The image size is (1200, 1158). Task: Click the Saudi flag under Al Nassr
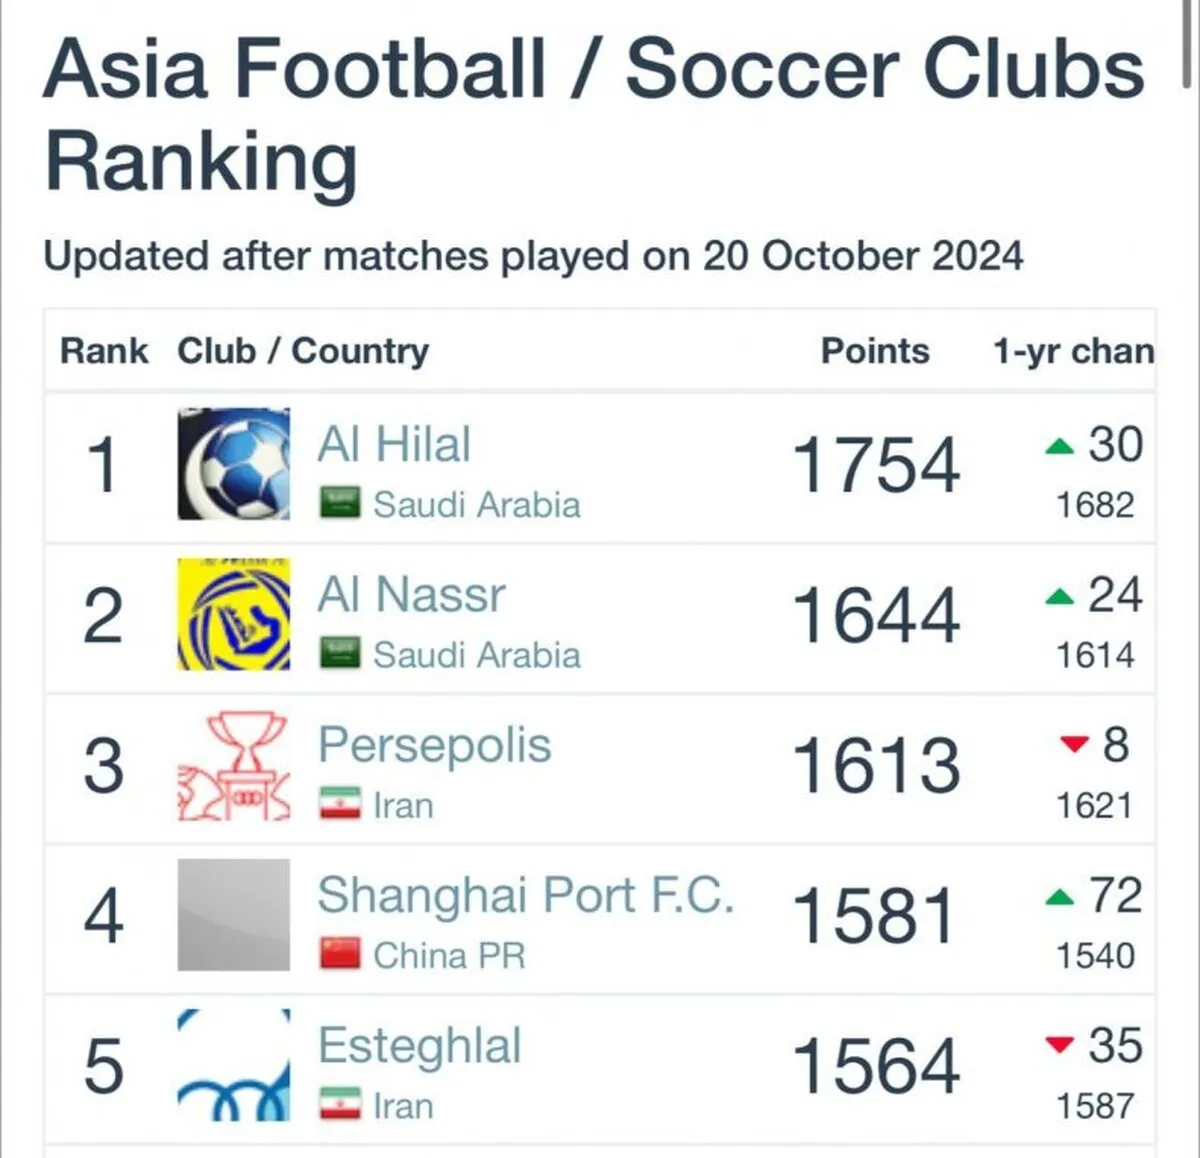pyautogui.click(x=340, y=653)
